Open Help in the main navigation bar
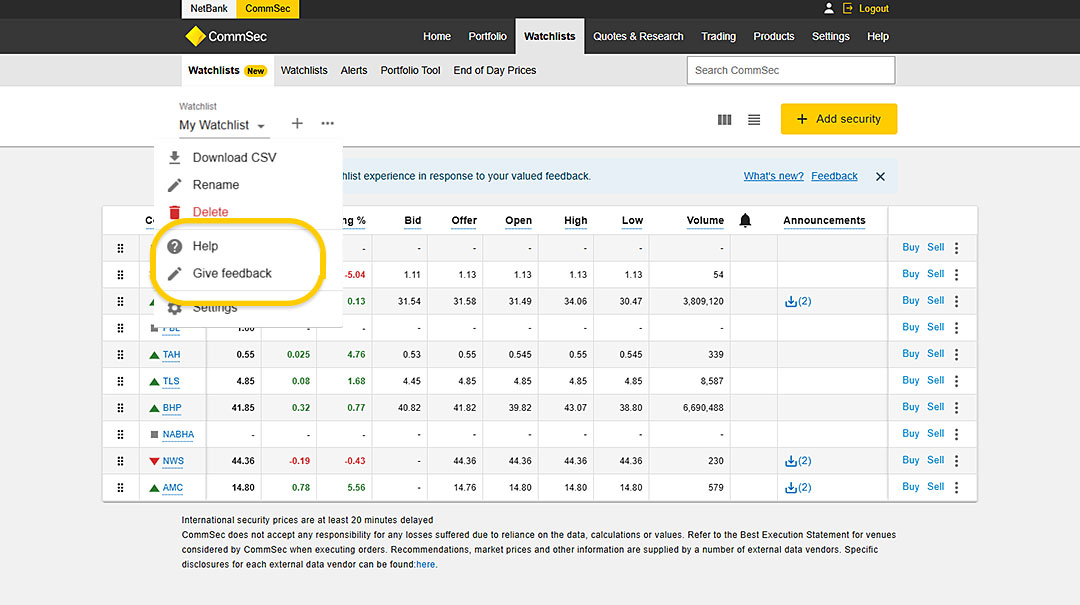The height and width of the screenshot is (605, 1080). pos(878,37)
